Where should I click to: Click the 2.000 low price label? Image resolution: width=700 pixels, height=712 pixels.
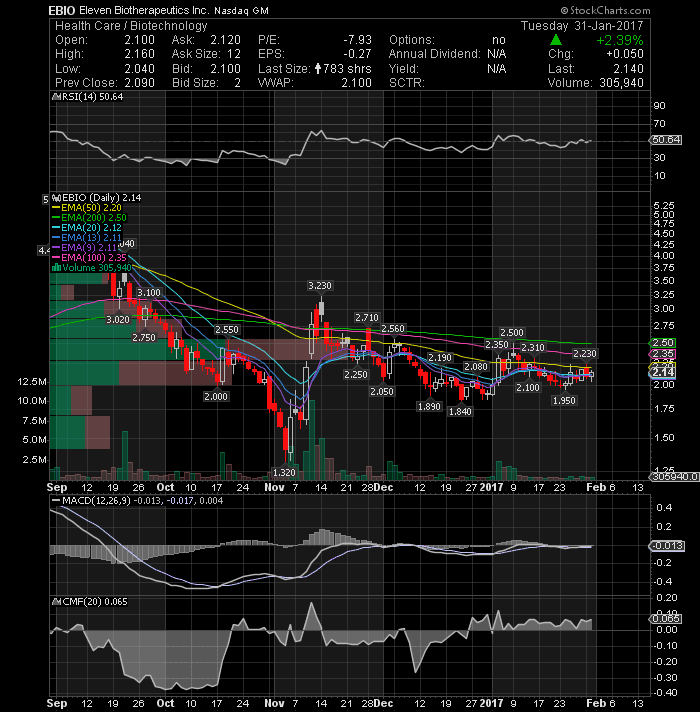click(216, 397)
